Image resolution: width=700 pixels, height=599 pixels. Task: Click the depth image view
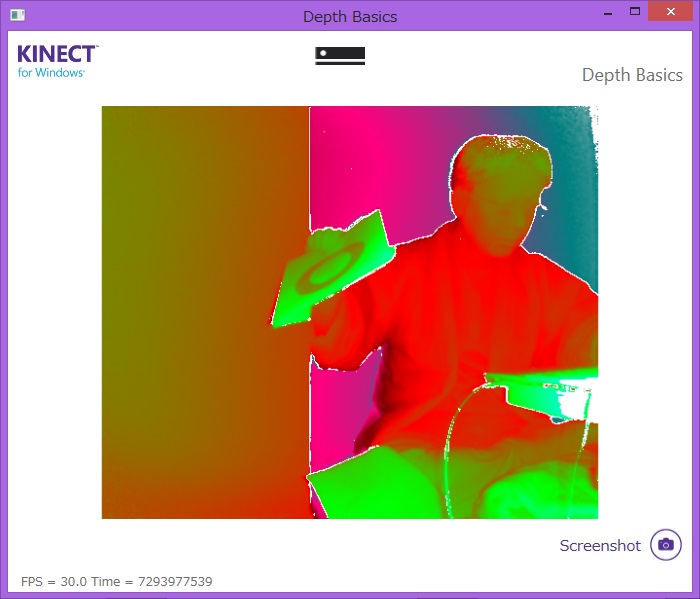pyautogui.click(x=350, y=312)
